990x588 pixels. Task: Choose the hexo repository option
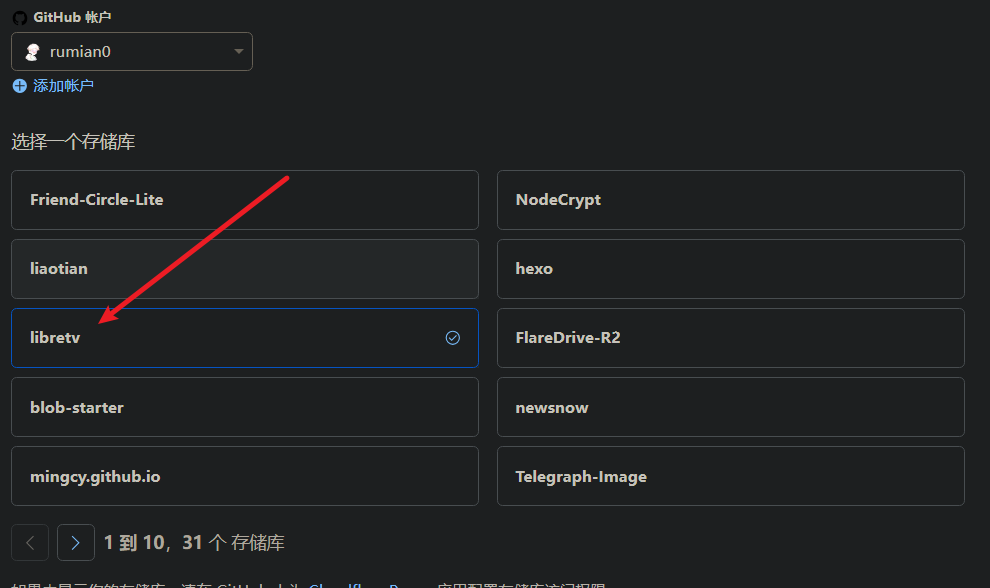730,269
